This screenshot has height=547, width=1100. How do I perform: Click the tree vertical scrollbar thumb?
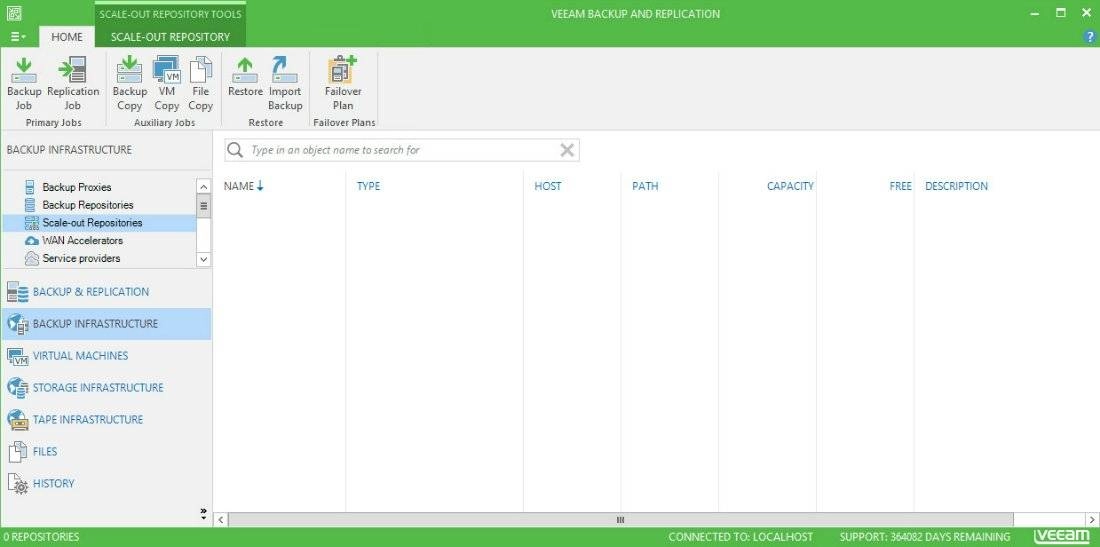(x=203, y=206)
